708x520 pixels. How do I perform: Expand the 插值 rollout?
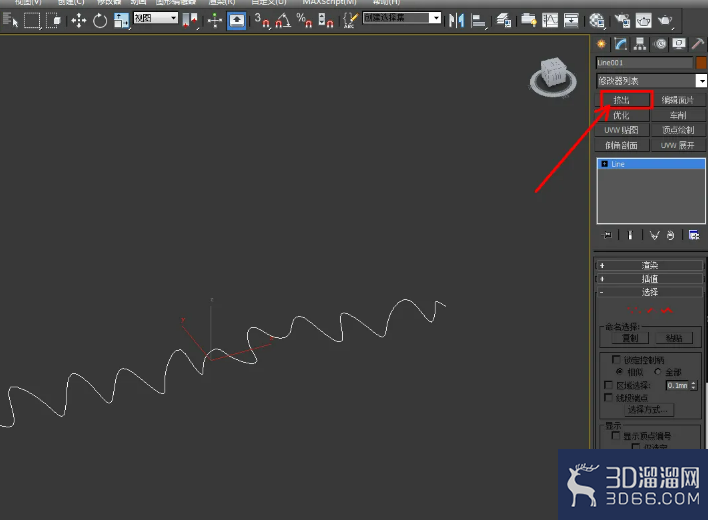[650, 279]
